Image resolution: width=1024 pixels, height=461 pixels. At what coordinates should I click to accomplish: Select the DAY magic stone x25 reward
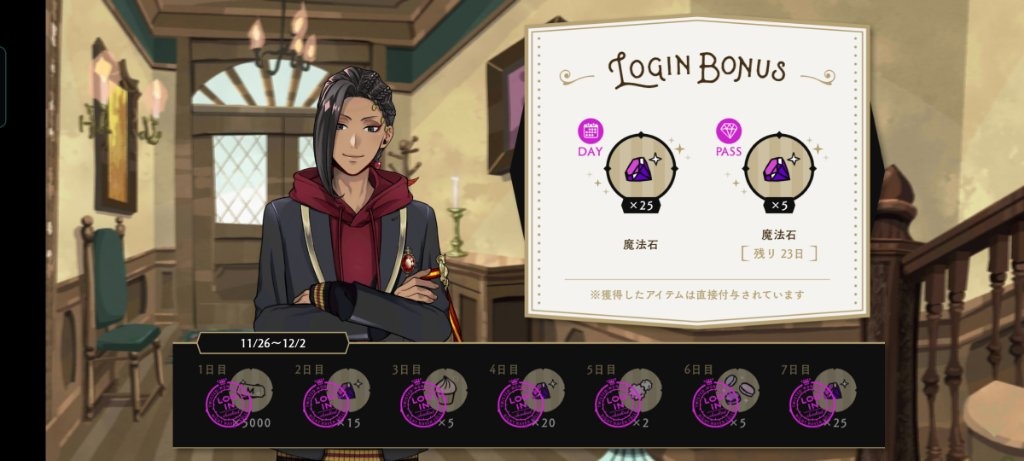(x=639, y=167)
